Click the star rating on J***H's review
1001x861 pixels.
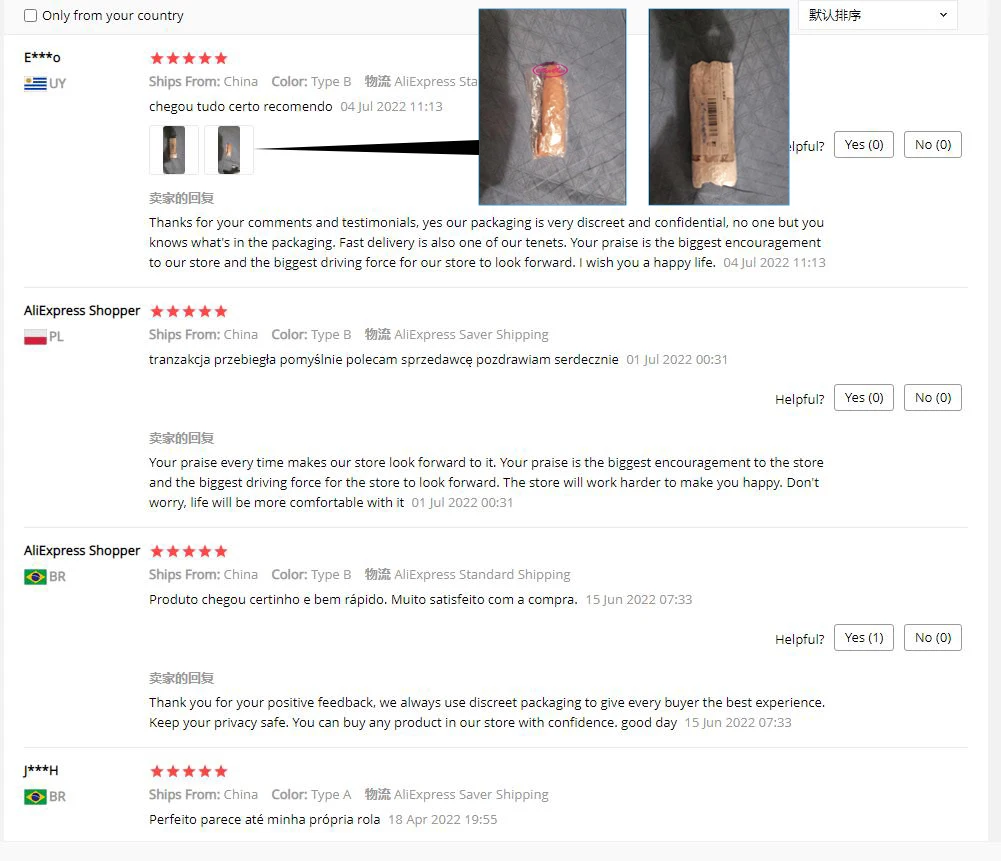[x=188, y=772]
